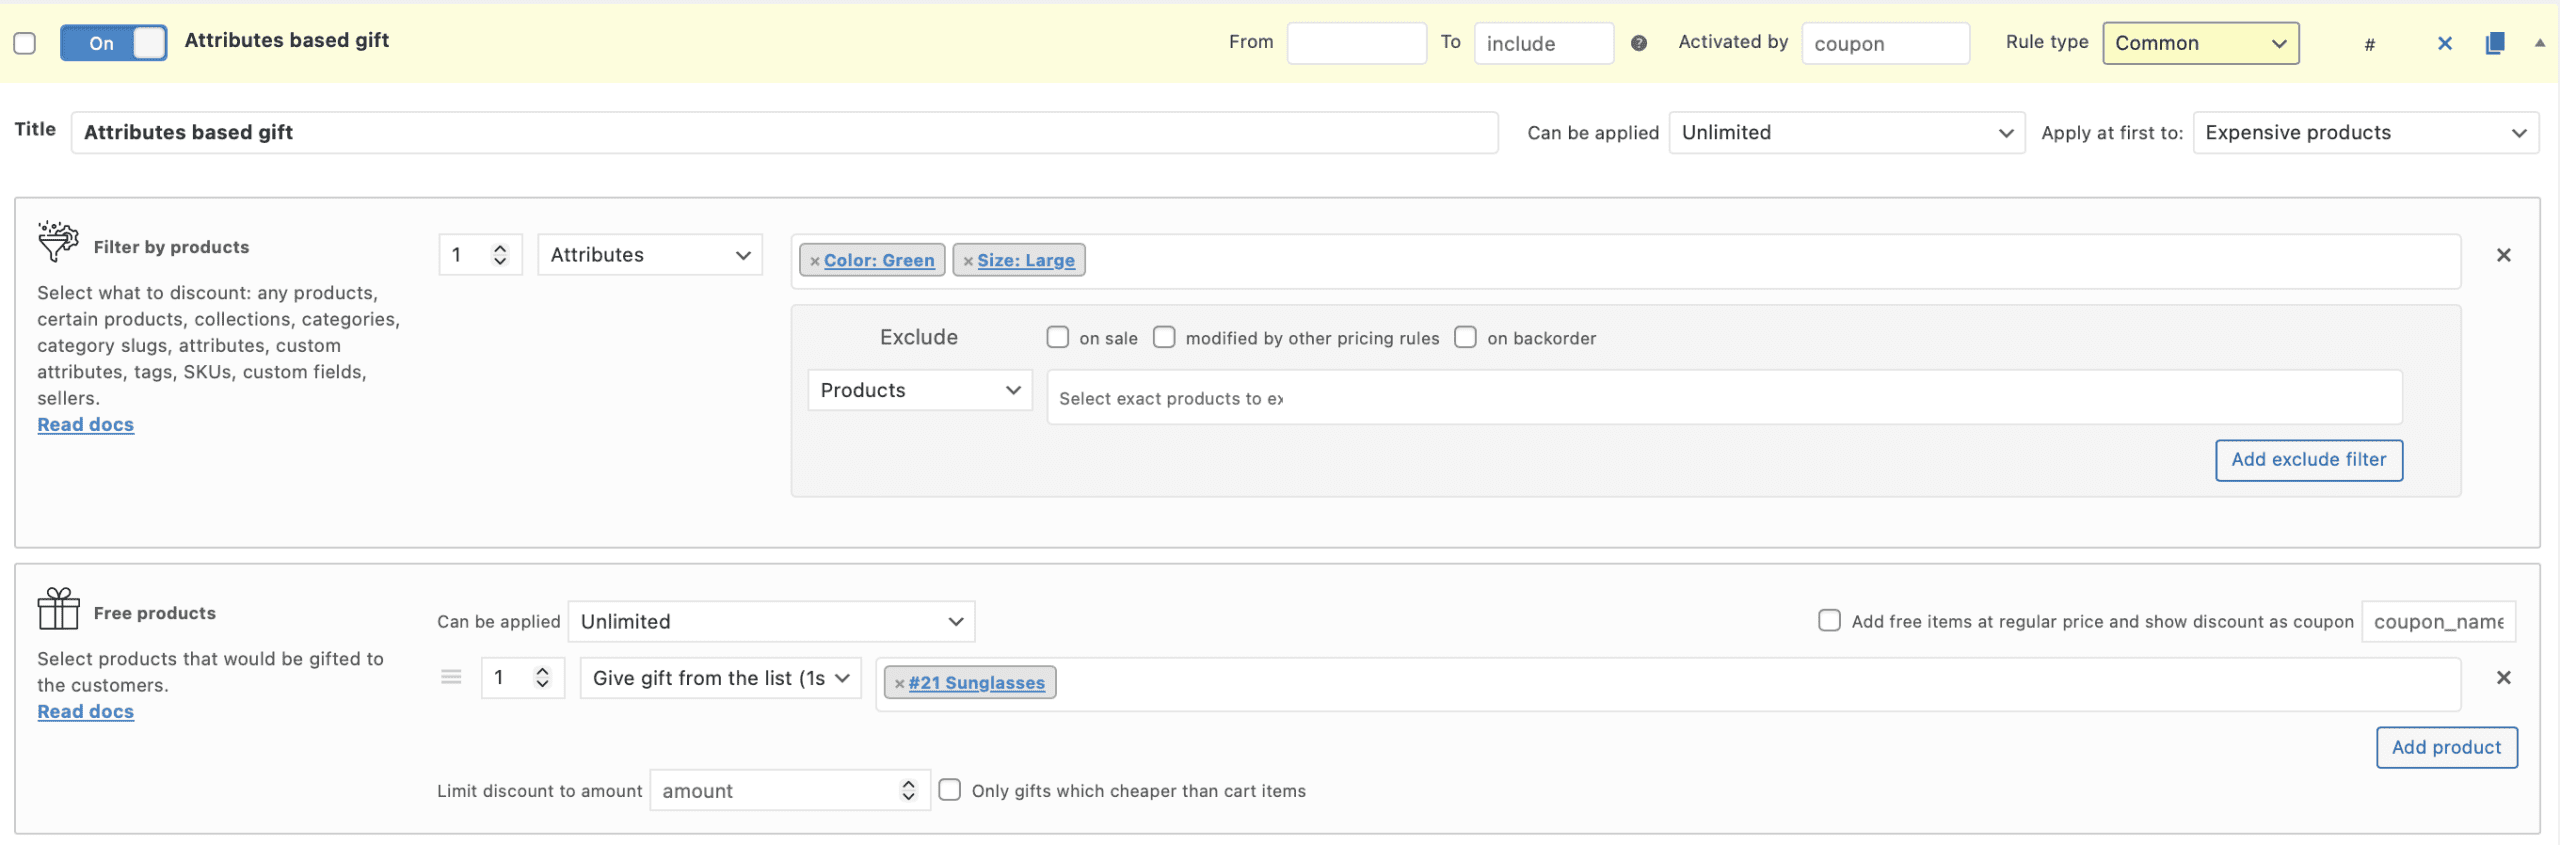
Task: Click the drag handle for gift row
Action: [x=451, y=678]
